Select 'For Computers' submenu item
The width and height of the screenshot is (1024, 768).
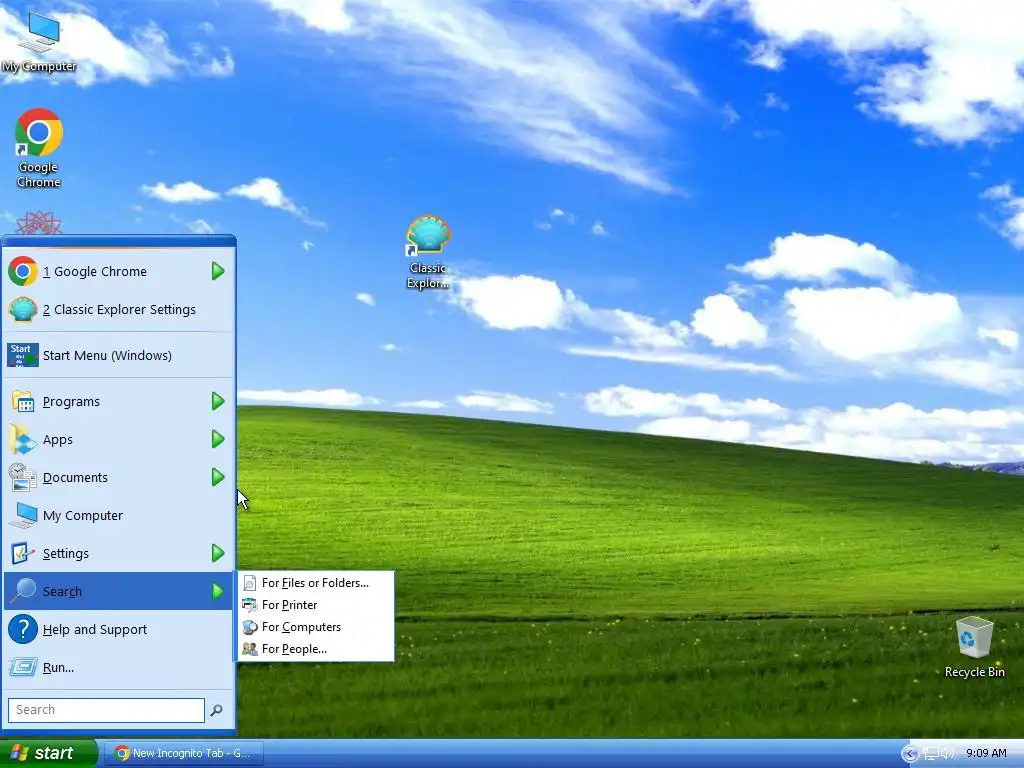pyautogui.click(x=316, y=627)
